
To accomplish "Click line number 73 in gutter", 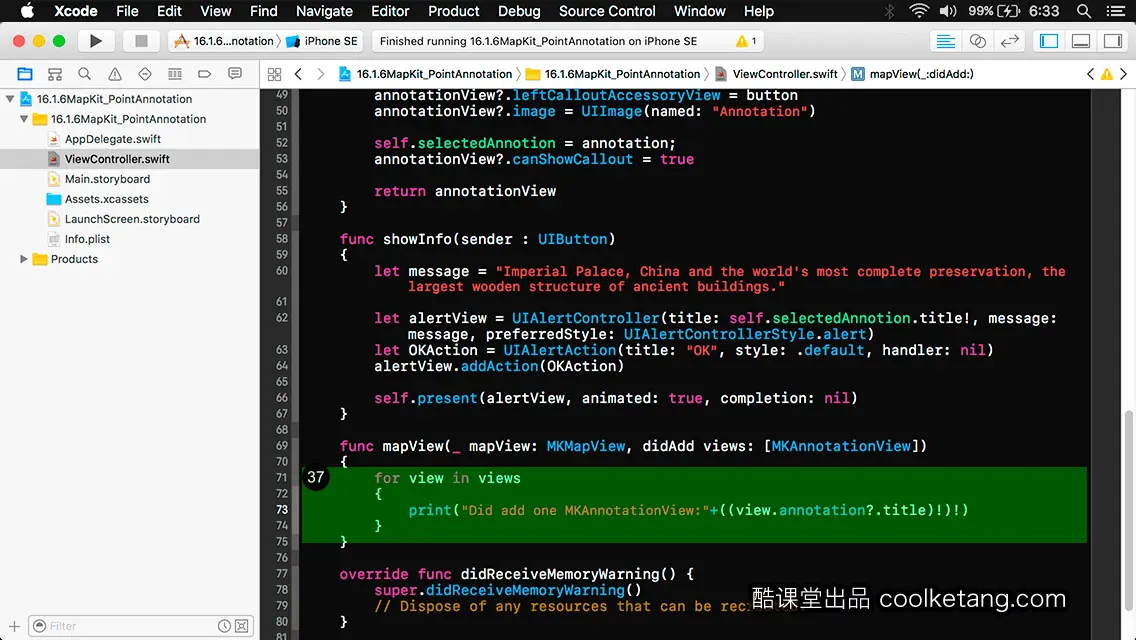I will pyautogui.click(x=281, y=510).
